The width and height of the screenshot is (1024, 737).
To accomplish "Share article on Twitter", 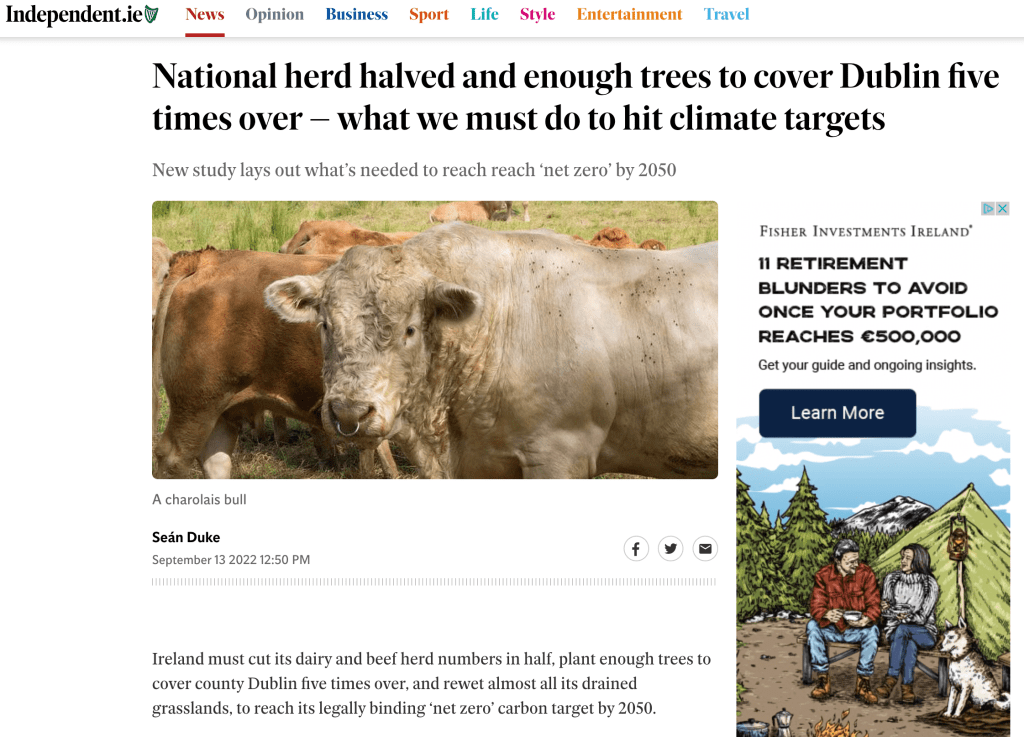I will 670,548.
